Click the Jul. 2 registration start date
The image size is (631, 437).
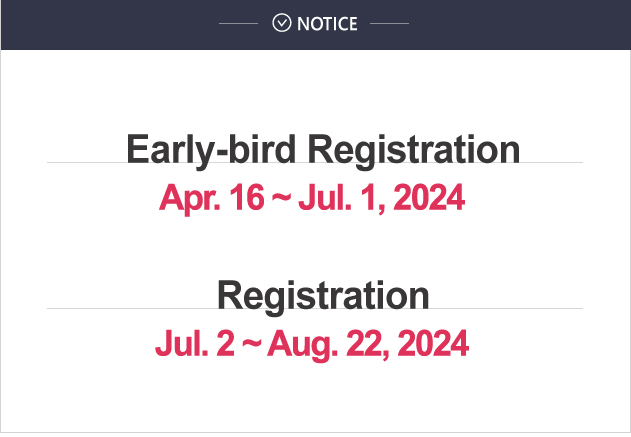[x=194, y=343]
